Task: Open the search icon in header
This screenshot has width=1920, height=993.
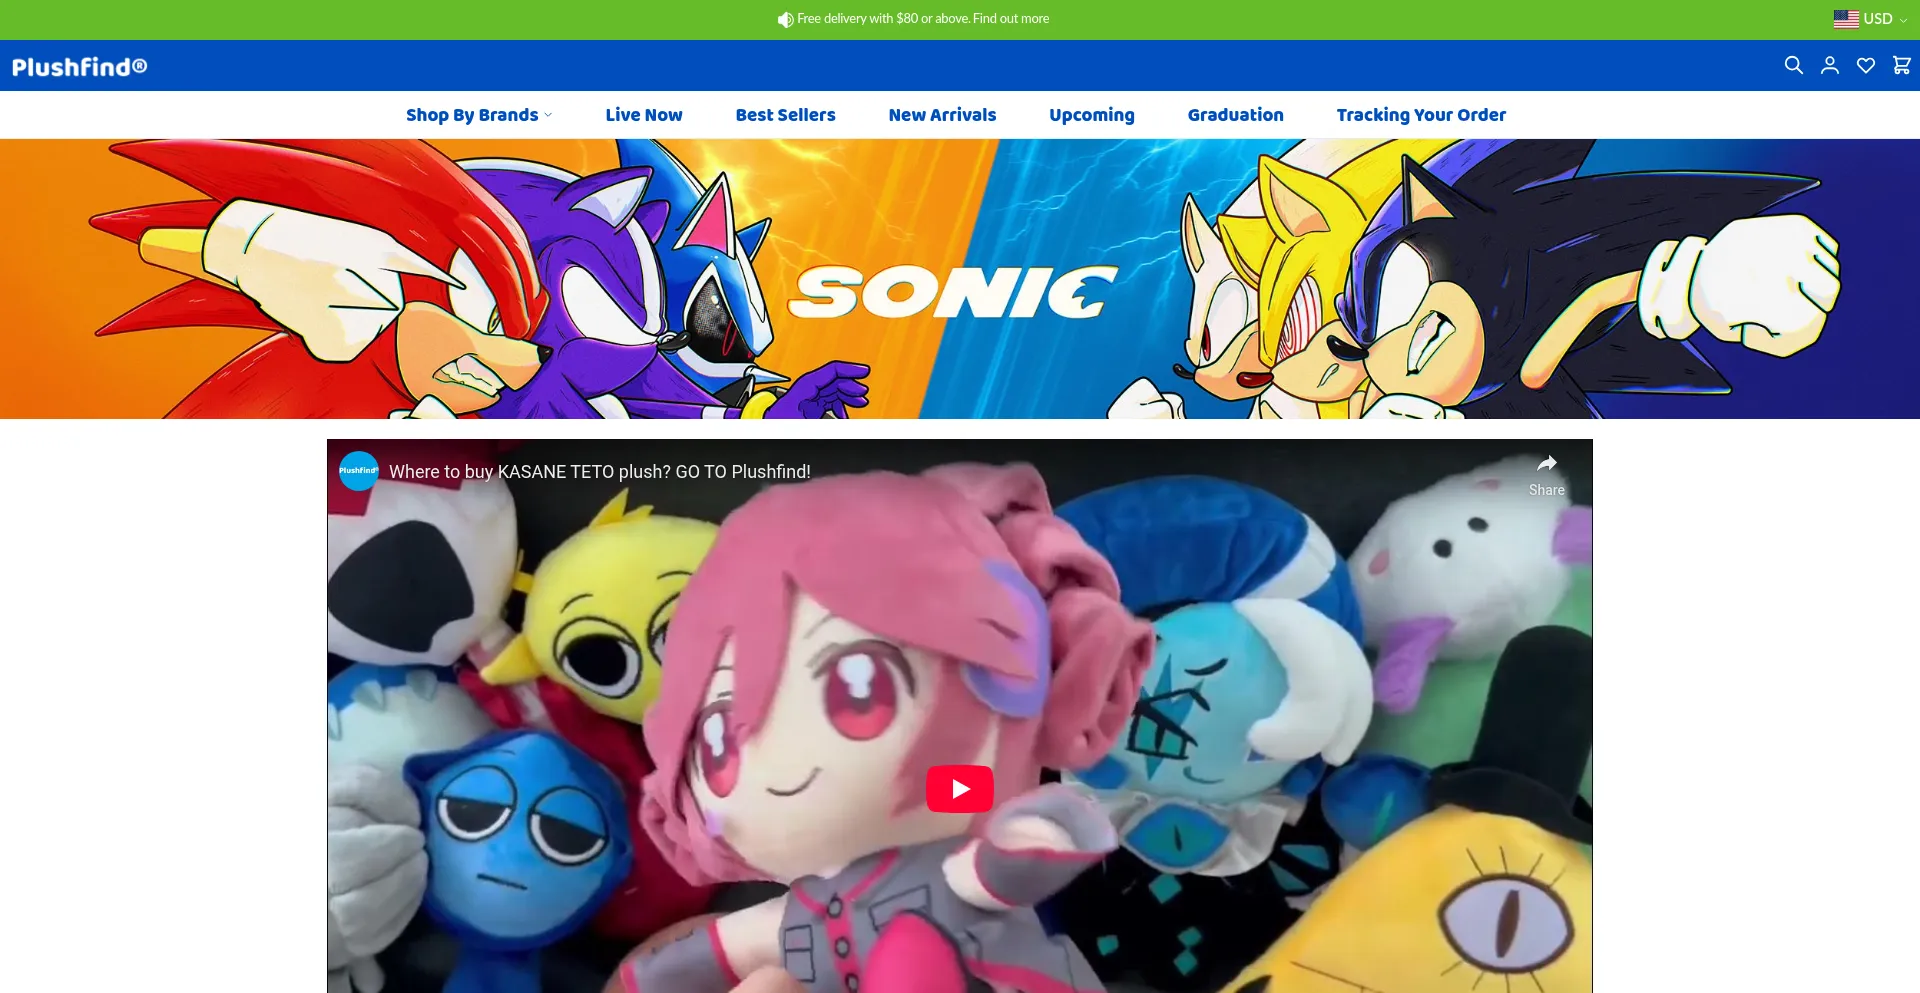Action: pos(1793,66)
